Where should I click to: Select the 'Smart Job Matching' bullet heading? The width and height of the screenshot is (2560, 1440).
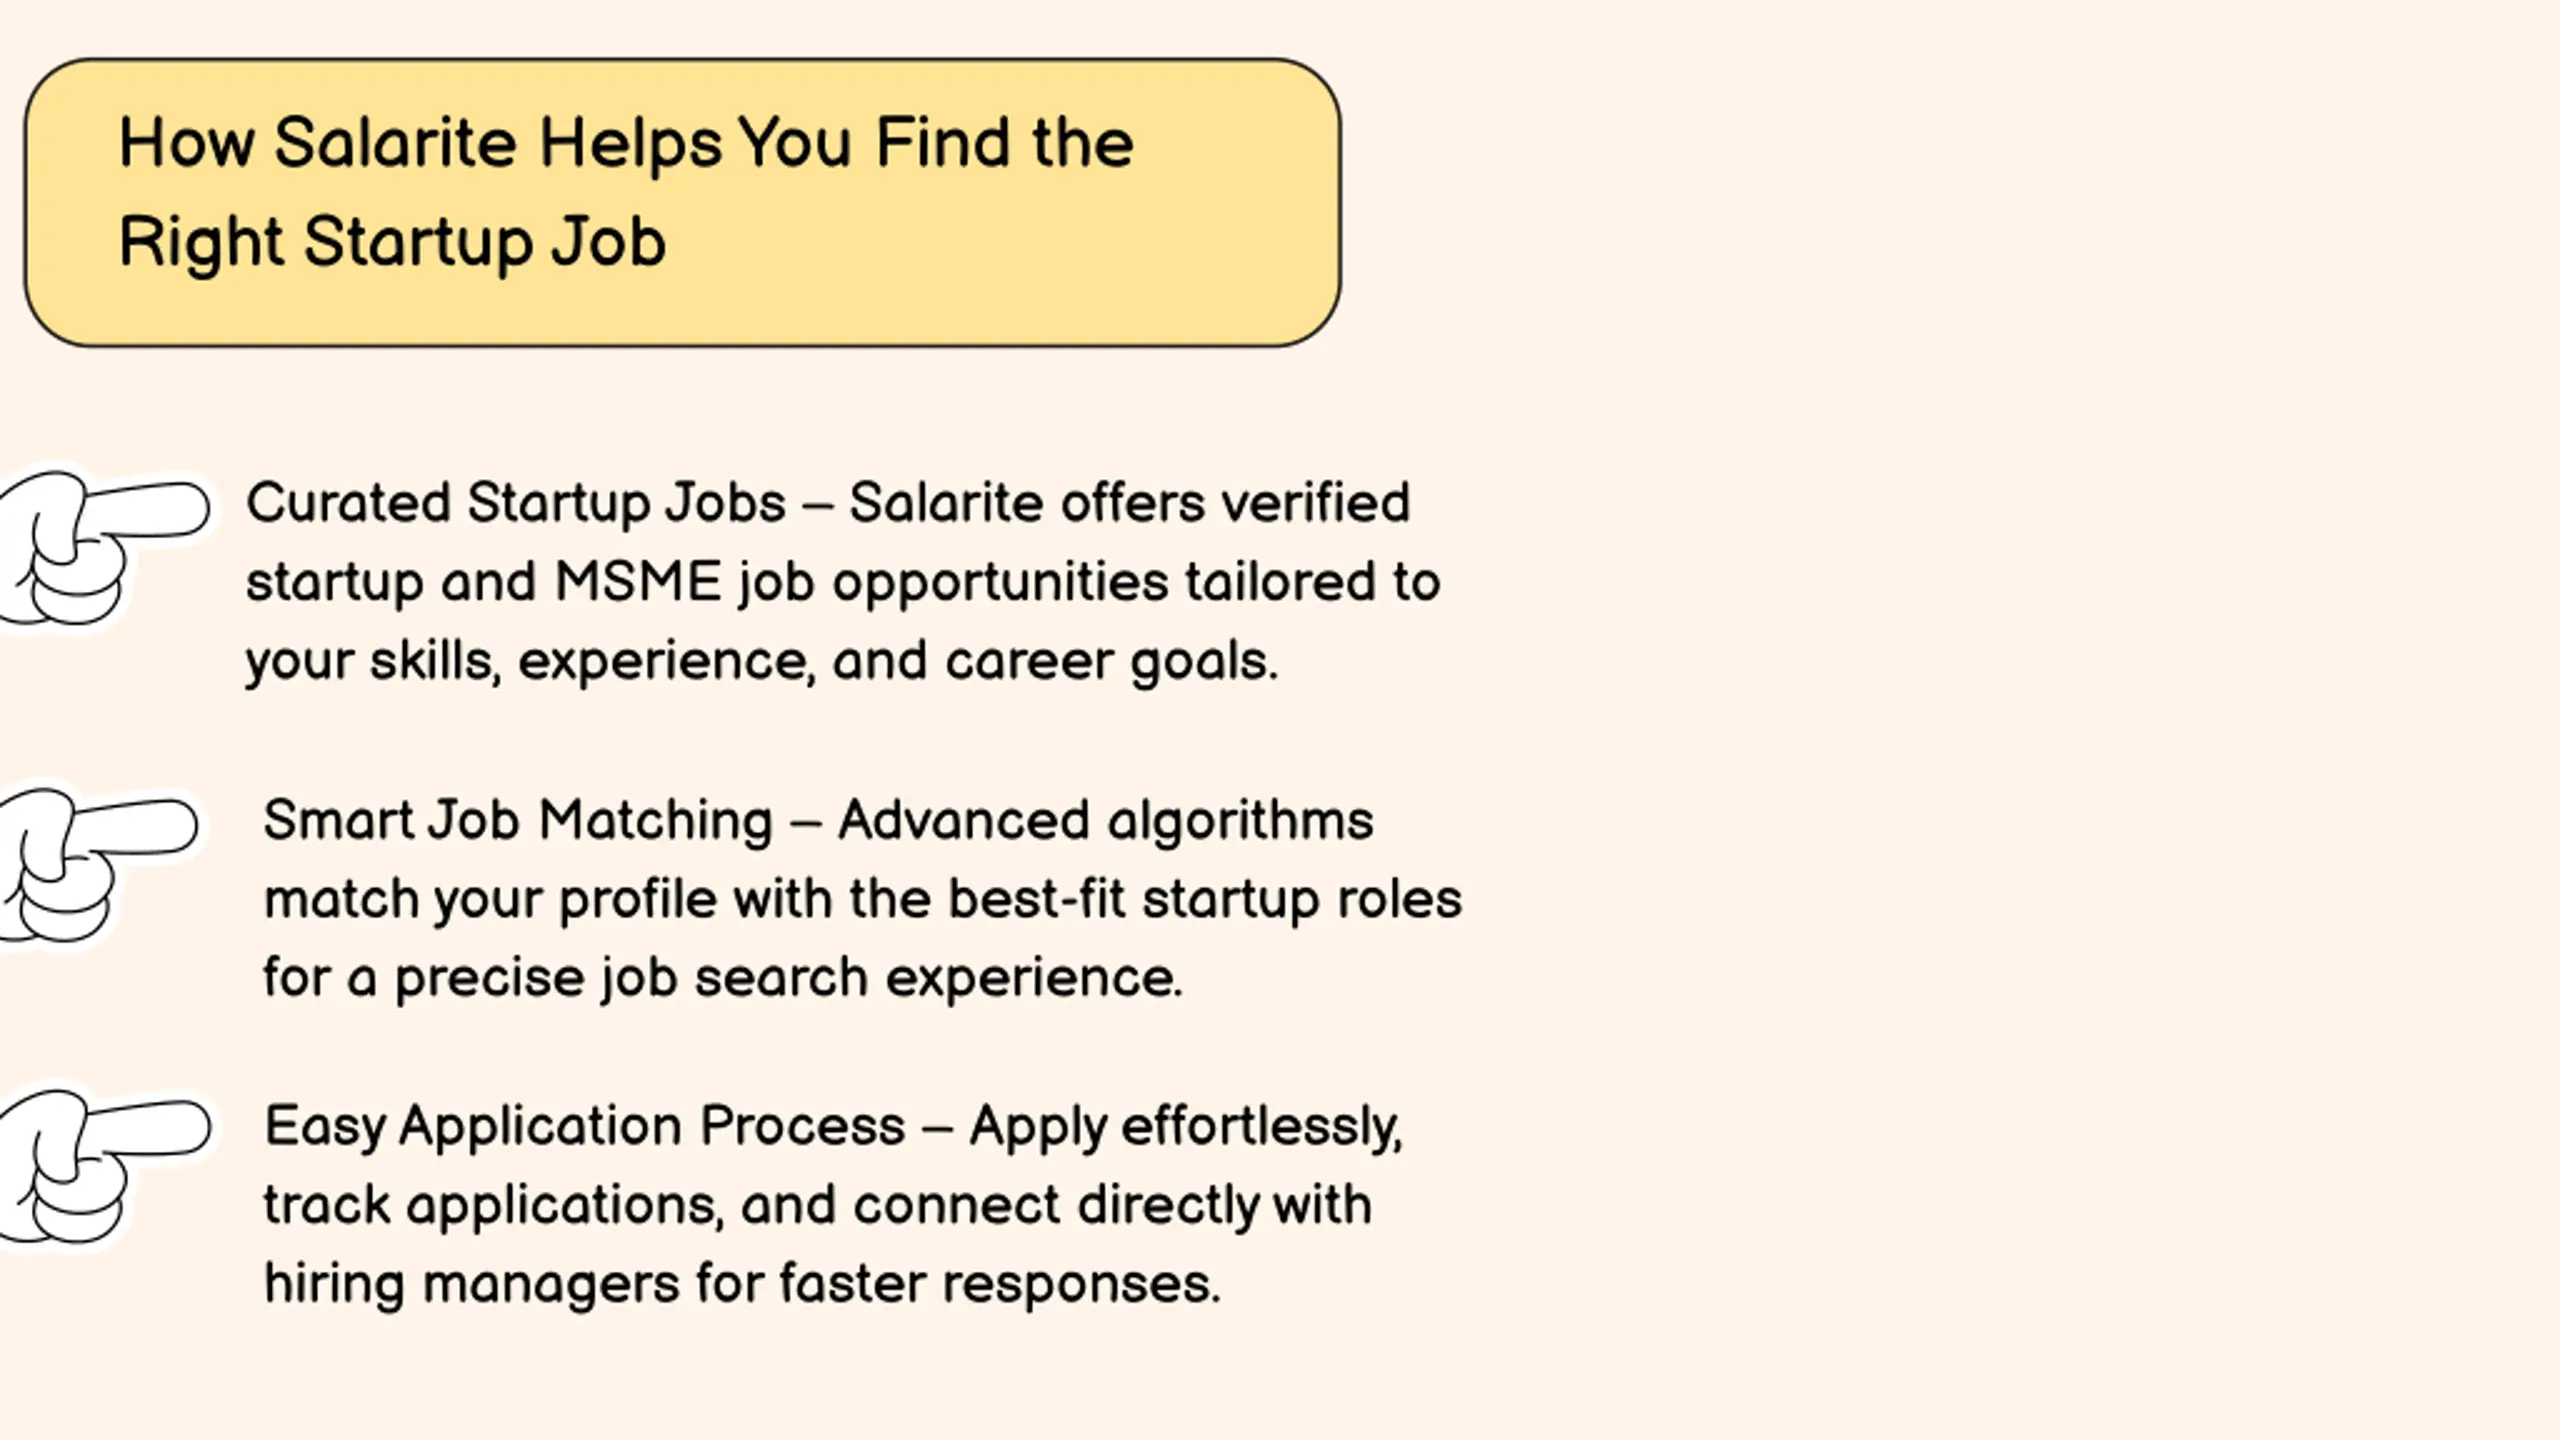click(x=518, y=821)
